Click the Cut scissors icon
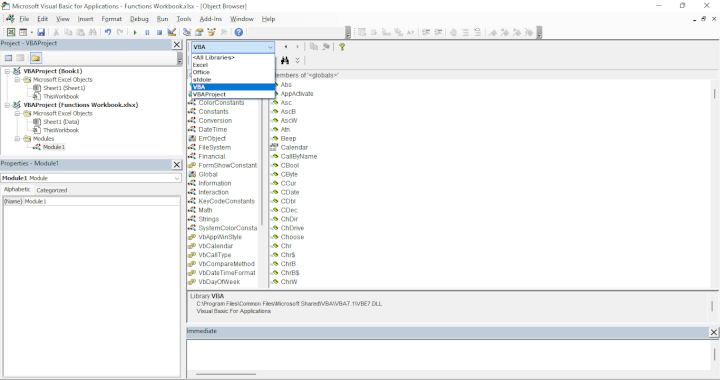Viewport: 720px width, 380px height. click(56, 32)
